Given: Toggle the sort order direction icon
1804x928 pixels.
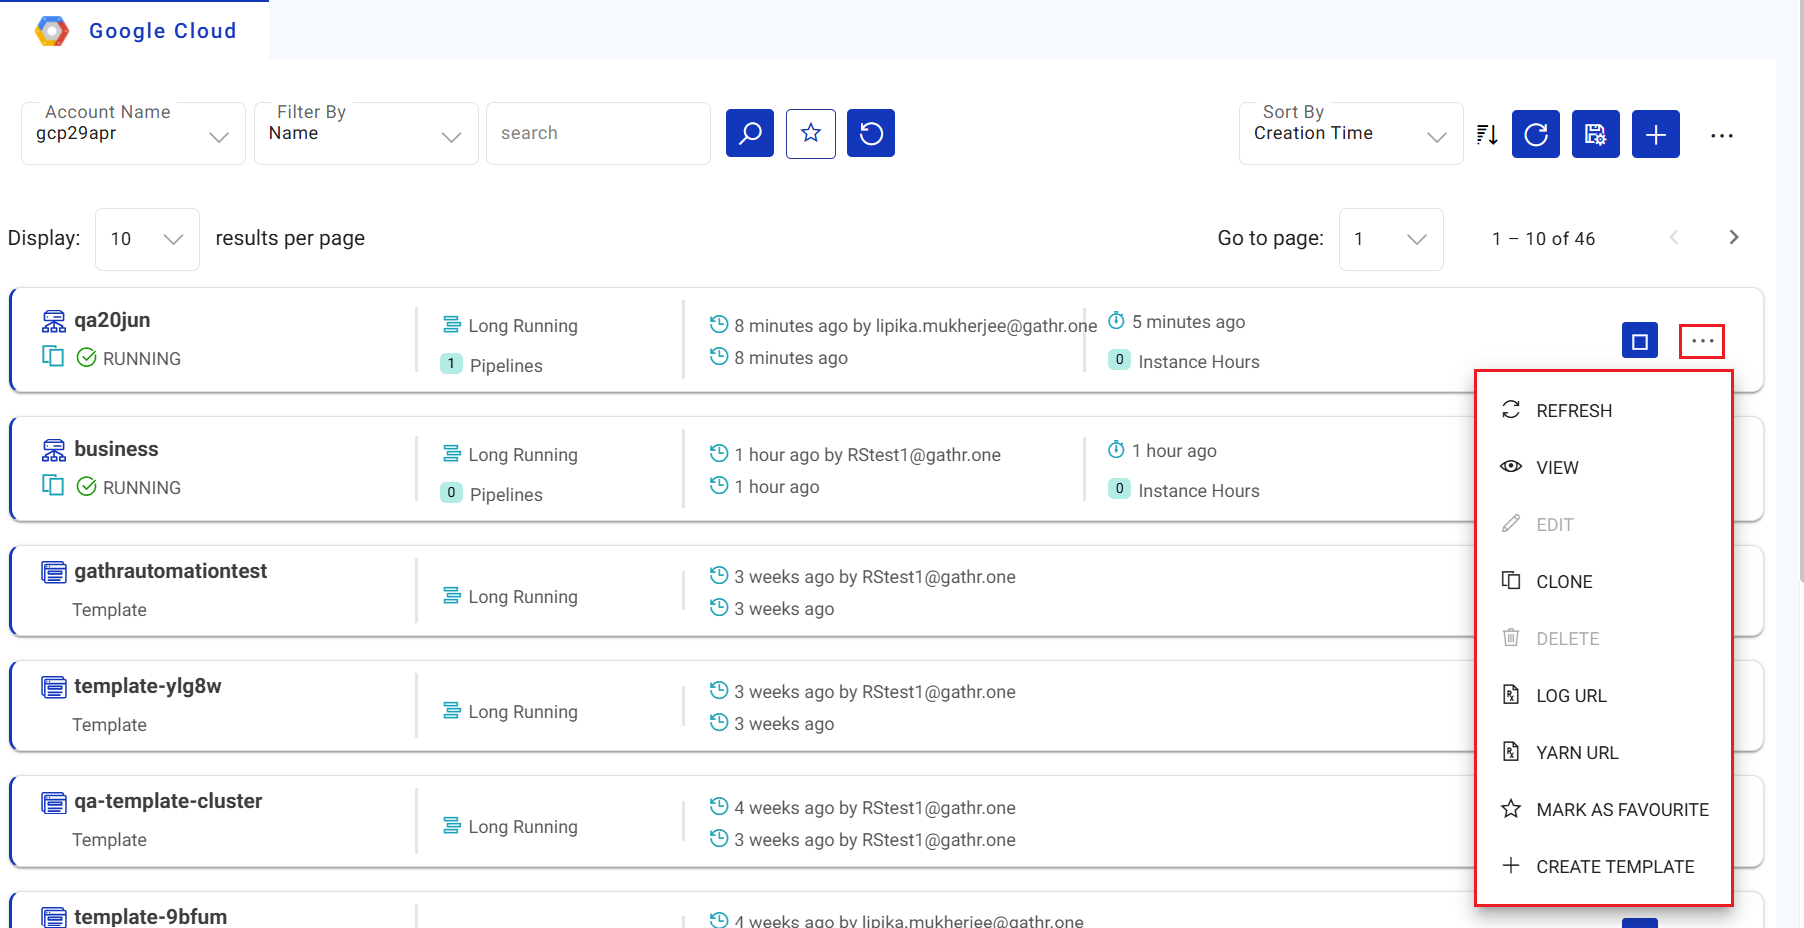Looking at the screenshot, I should point(1487,134).
